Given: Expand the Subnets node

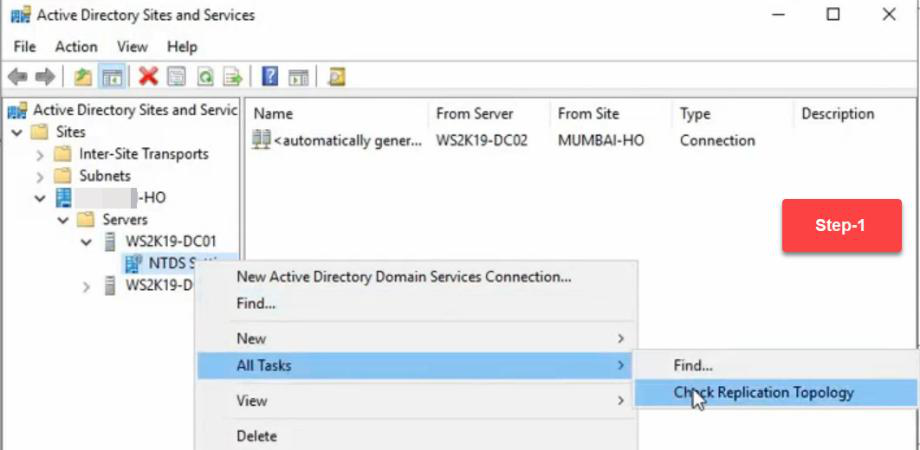Looking at the screenshot, I should click(x=39, y=177).
